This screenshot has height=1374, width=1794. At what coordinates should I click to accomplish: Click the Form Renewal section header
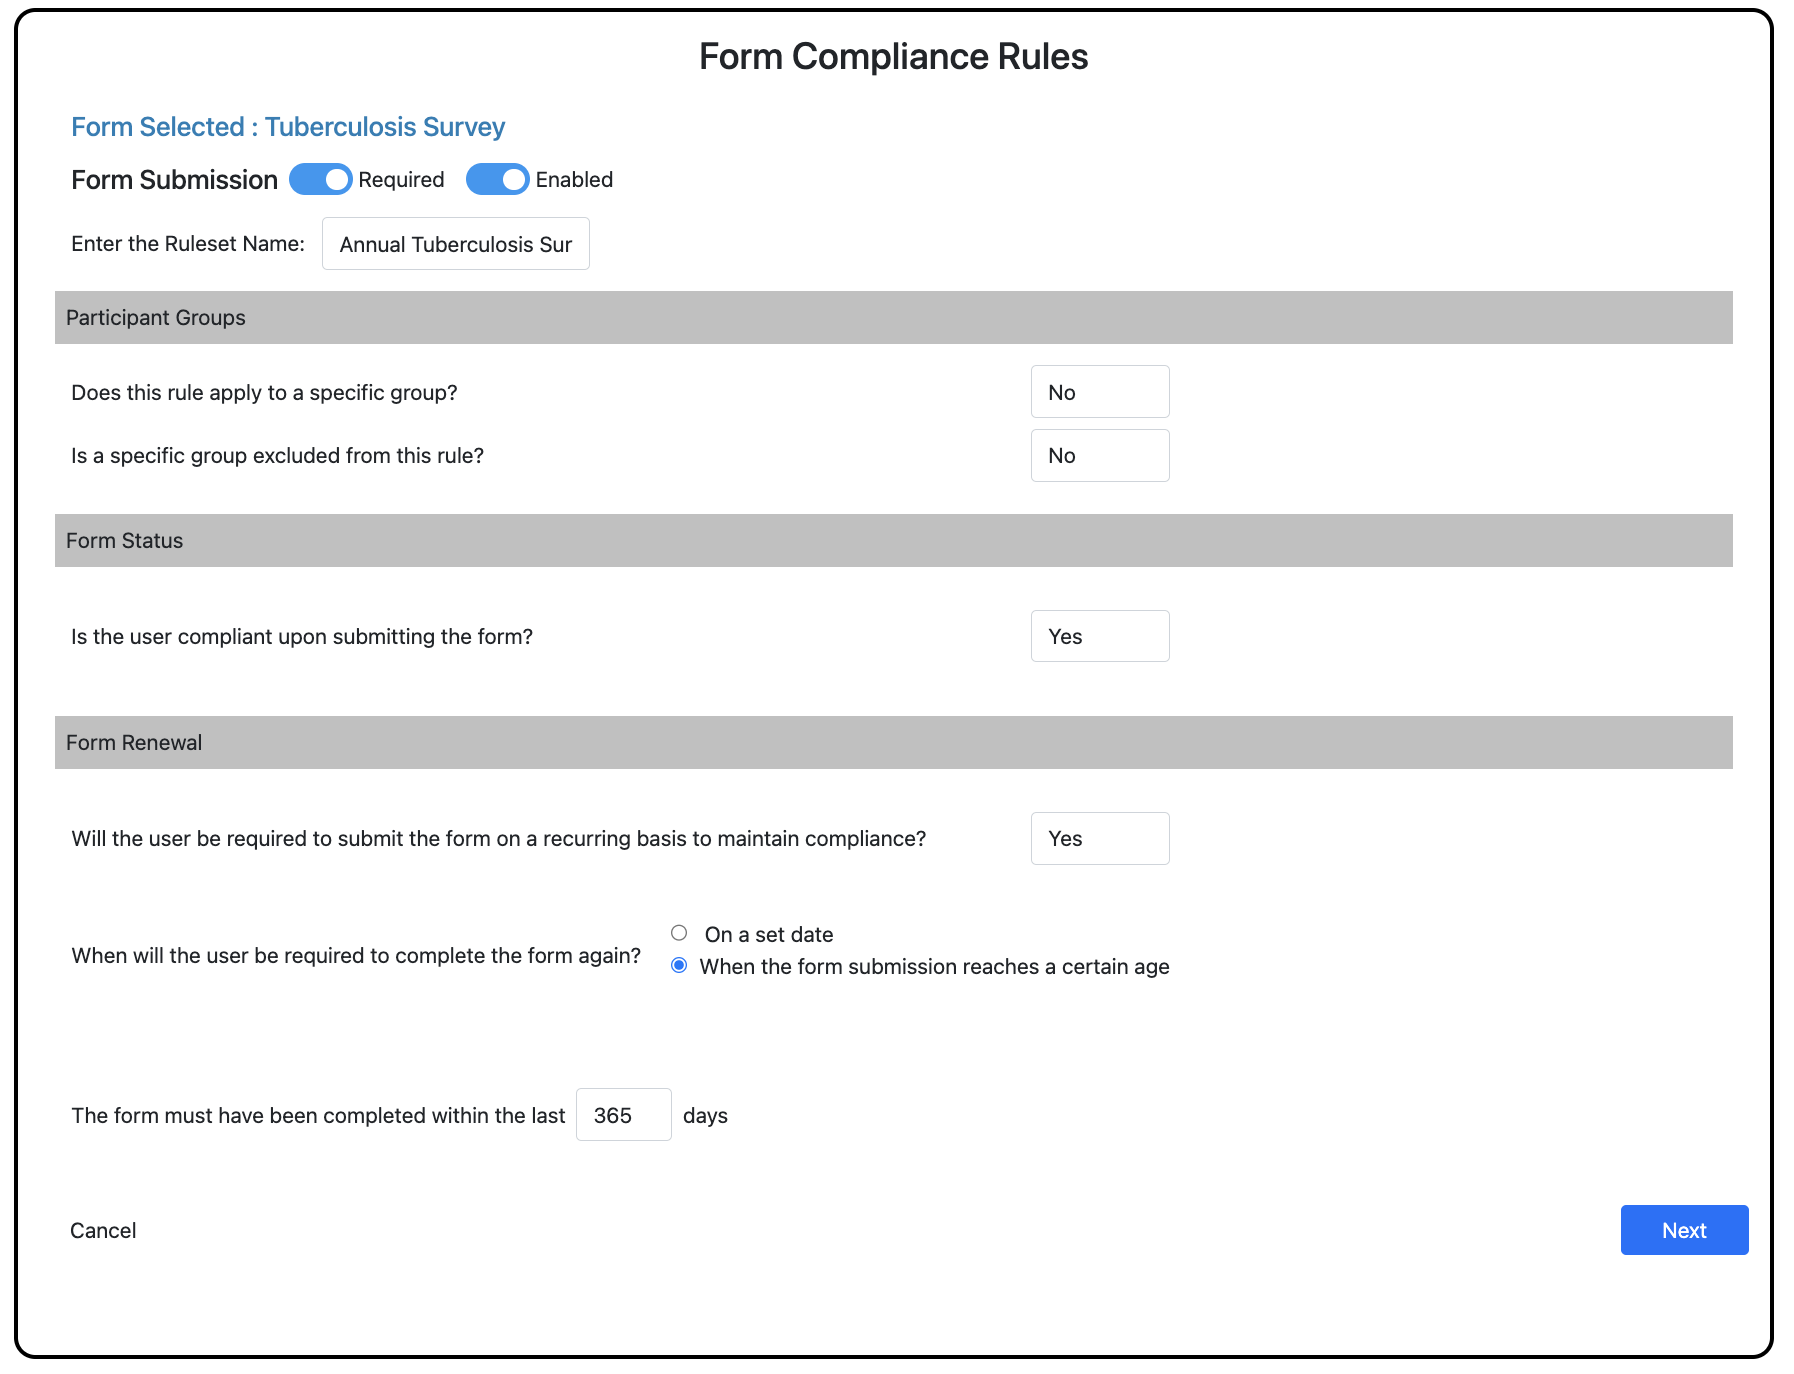click(x=134, y=743)
